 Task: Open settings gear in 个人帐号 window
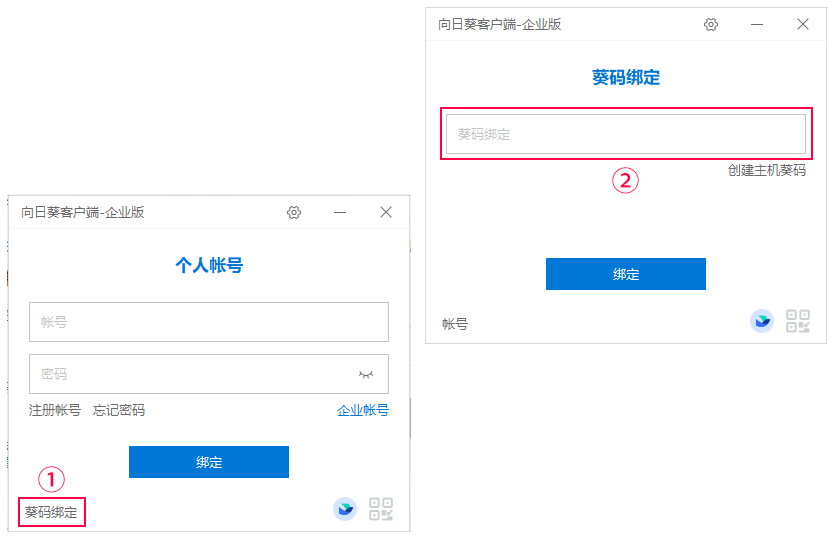294,213
